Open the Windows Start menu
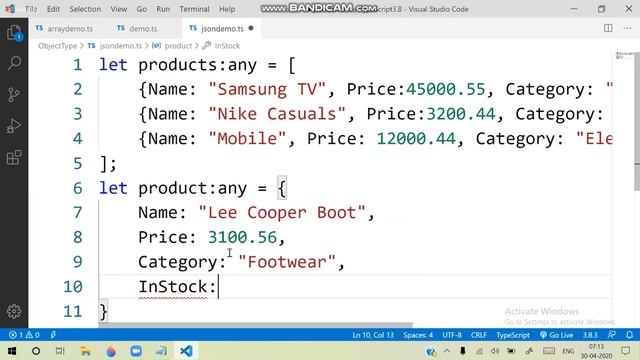This screenshot has height=360, width=640. pos(12,351)
